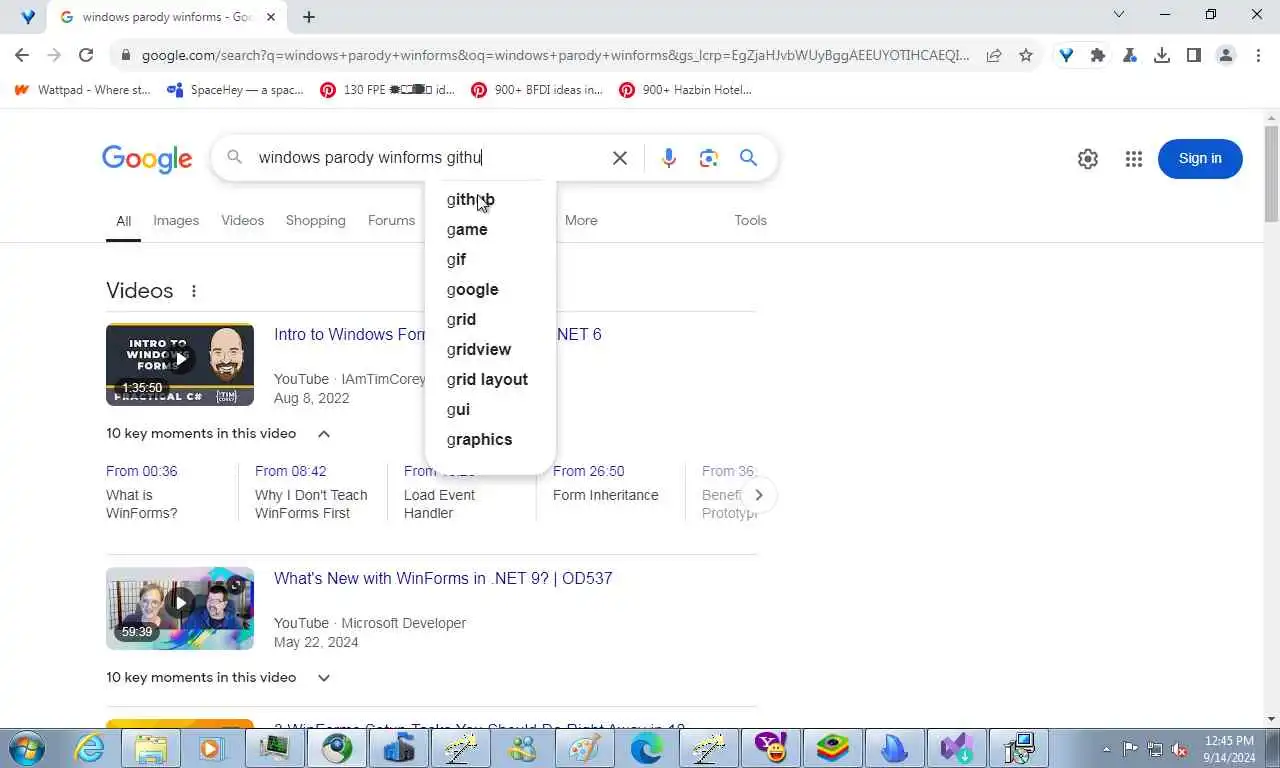
Task: Close the 'windows parody winforms' tab
Action: coord(270,17)
